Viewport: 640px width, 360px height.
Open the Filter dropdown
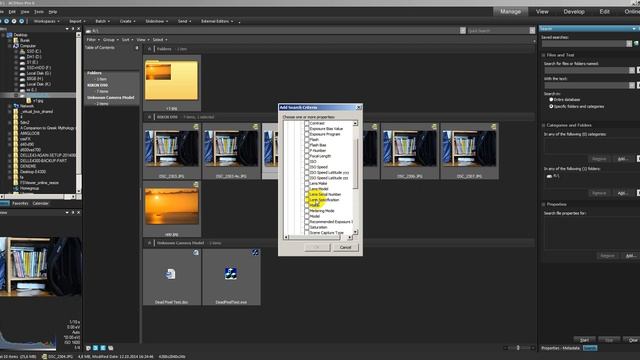click(93, 40)
